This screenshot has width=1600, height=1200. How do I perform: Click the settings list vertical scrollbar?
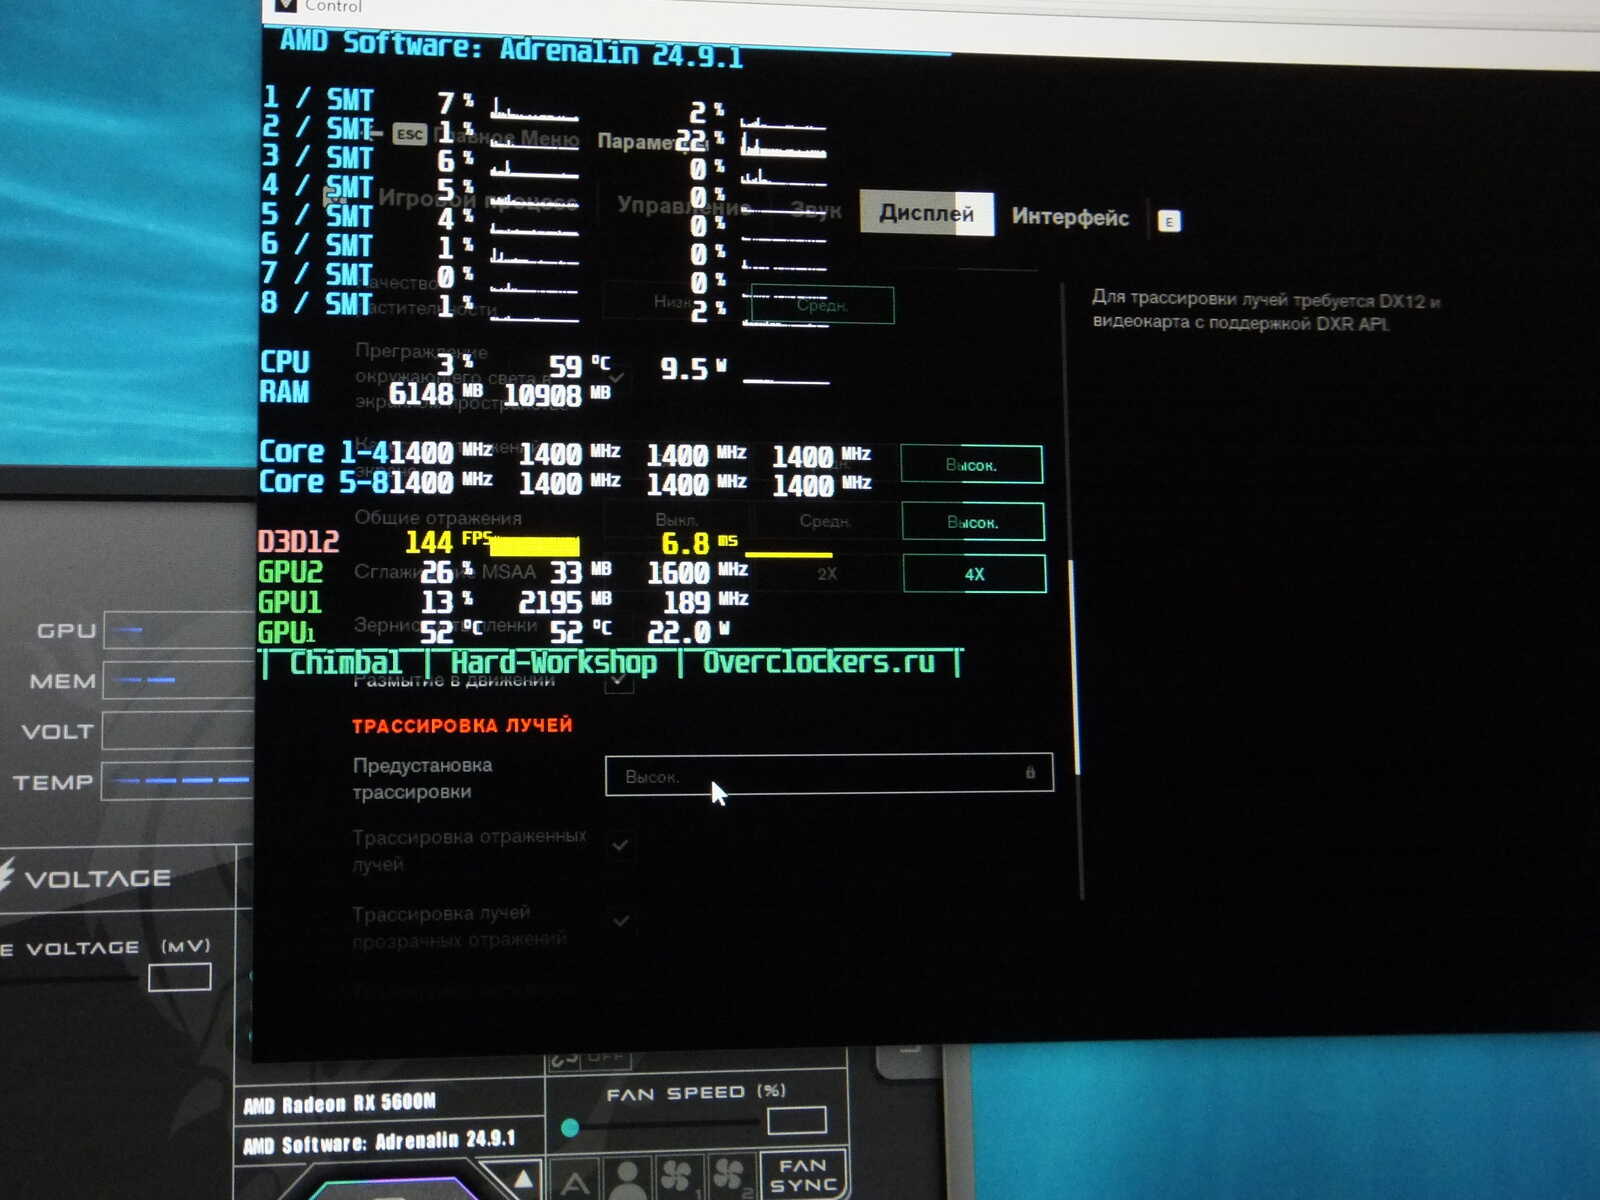(x=1075, y=667)
